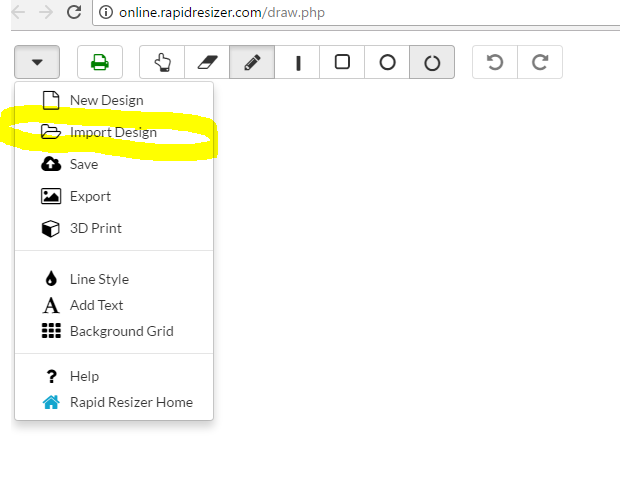620x501 pixels.
Task: Click the browser back arrow
Action: coord(18,12)
